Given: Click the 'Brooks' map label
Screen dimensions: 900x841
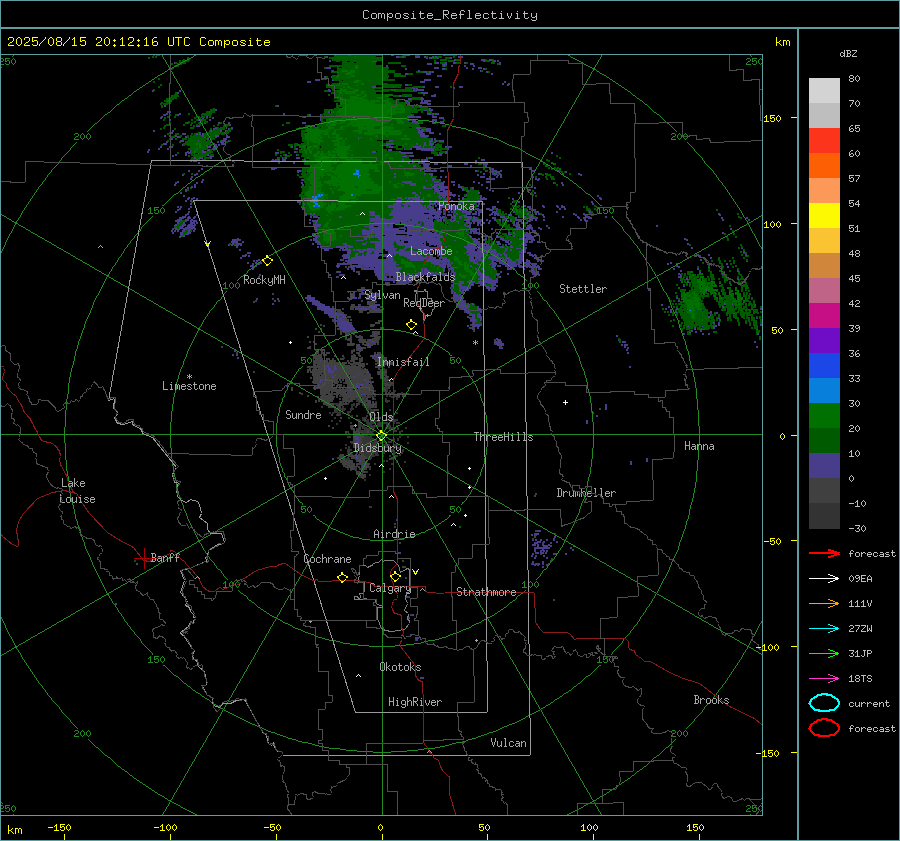Looking at the screenshot, I should (711, 700).
